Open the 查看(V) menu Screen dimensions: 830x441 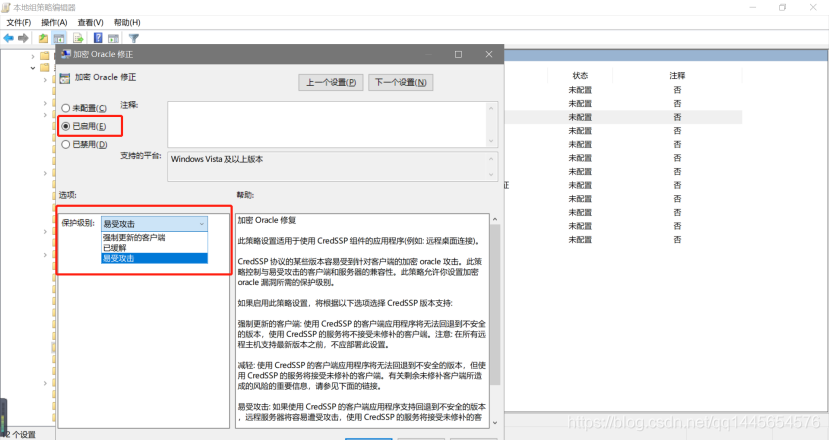tap(91, 22)
